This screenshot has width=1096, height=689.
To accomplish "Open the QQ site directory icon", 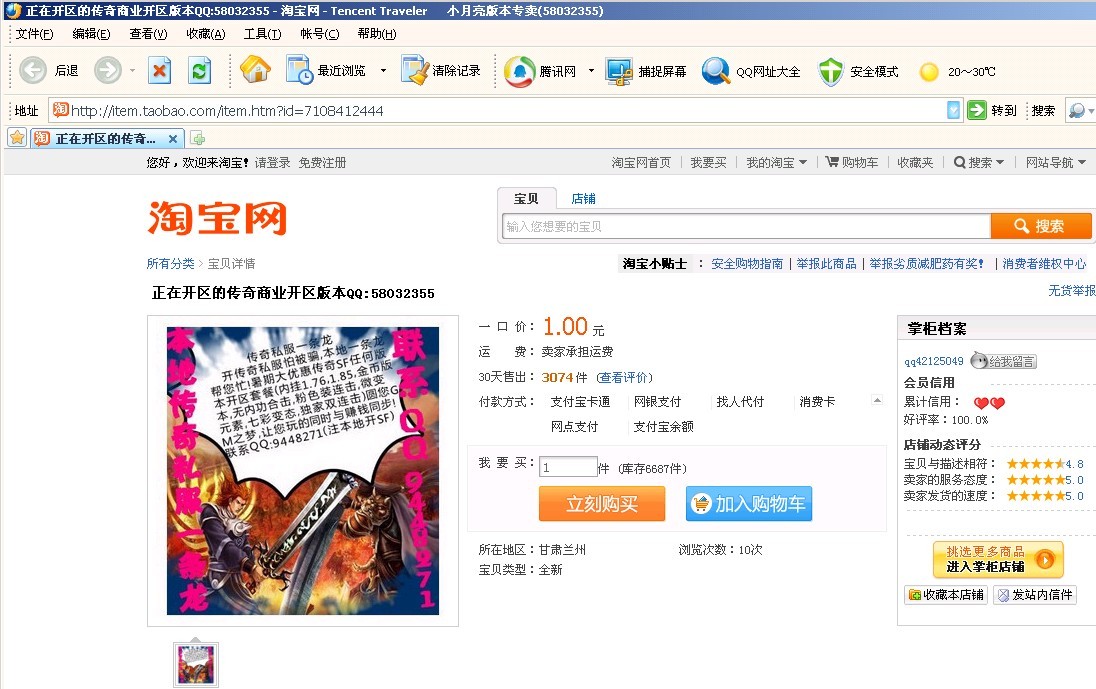I will 716,71.
